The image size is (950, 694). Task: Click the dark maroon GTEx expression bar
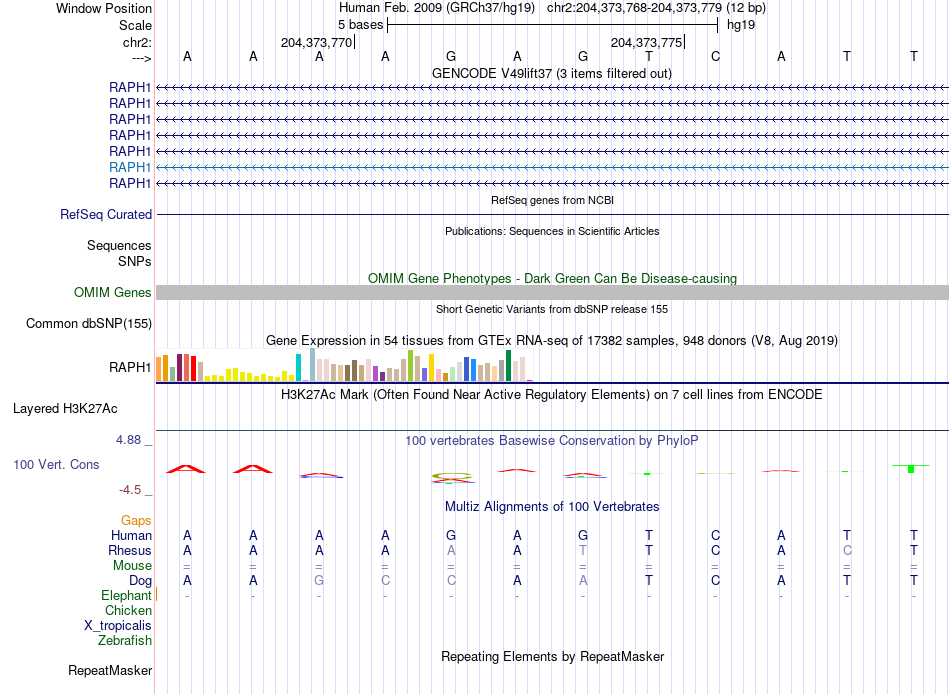point(179,367)
